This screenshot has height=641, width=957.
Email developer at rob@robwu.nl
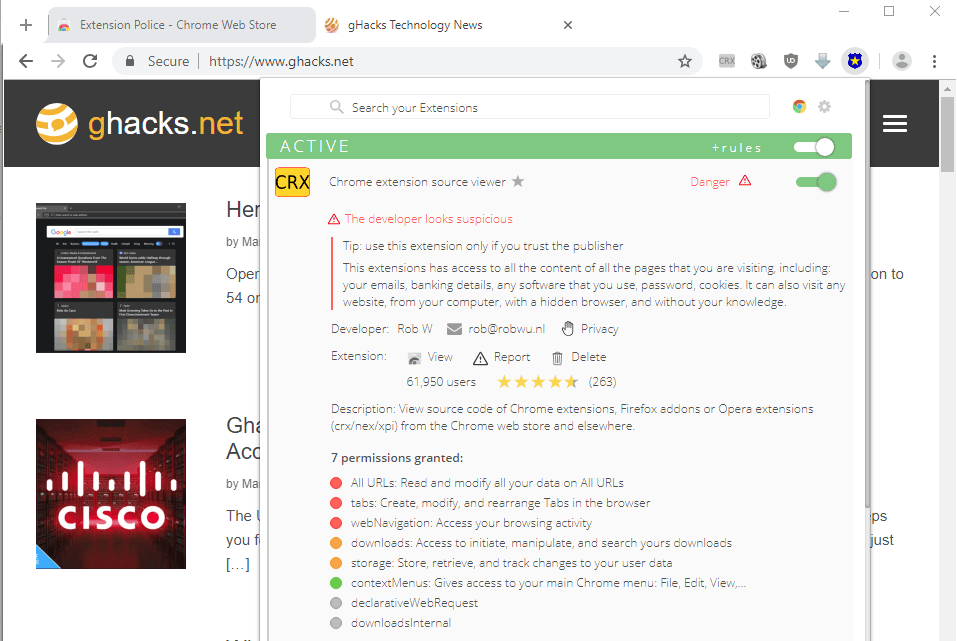507,329
